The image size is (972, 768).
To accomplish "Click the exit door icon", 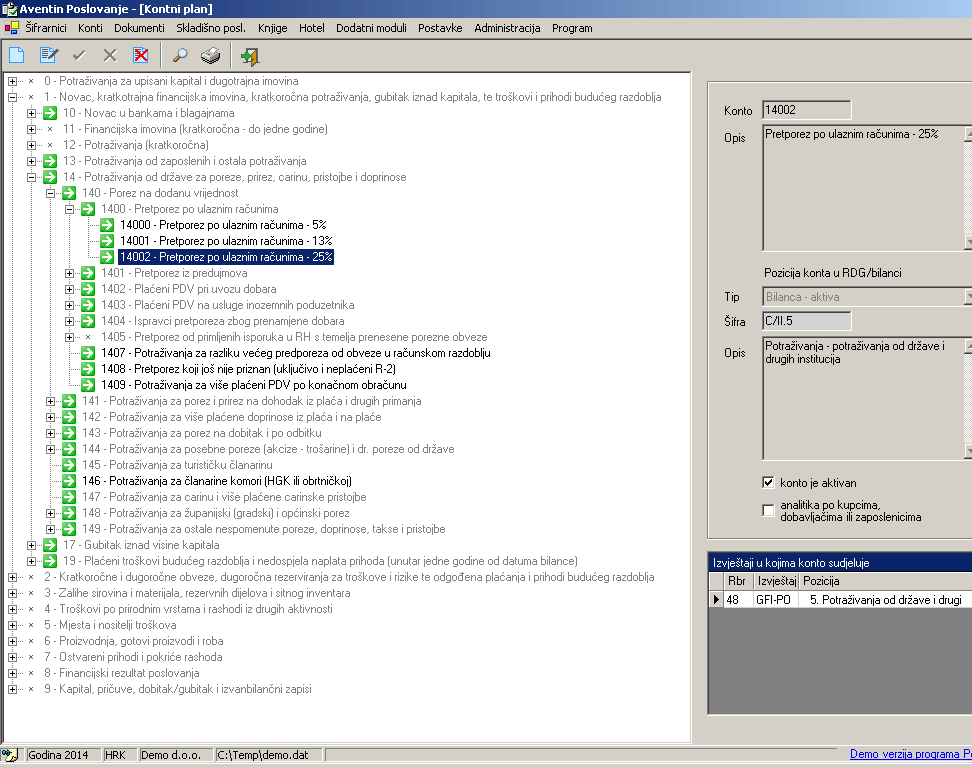I will point(249,56).
